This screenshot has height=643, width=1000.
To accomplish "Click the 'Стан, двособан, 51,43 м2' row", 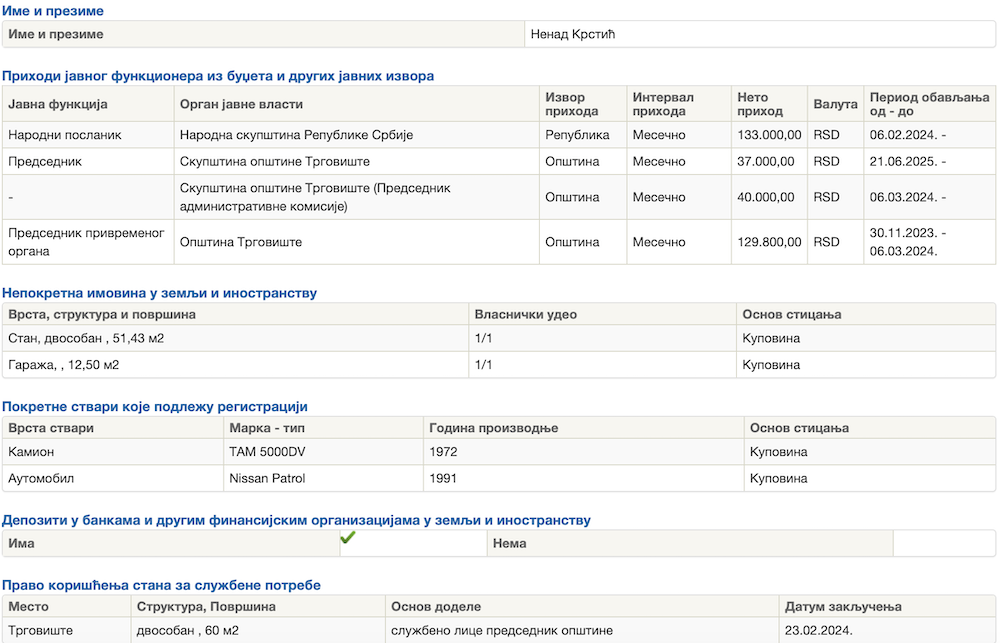I will click(x=86, y=339).
